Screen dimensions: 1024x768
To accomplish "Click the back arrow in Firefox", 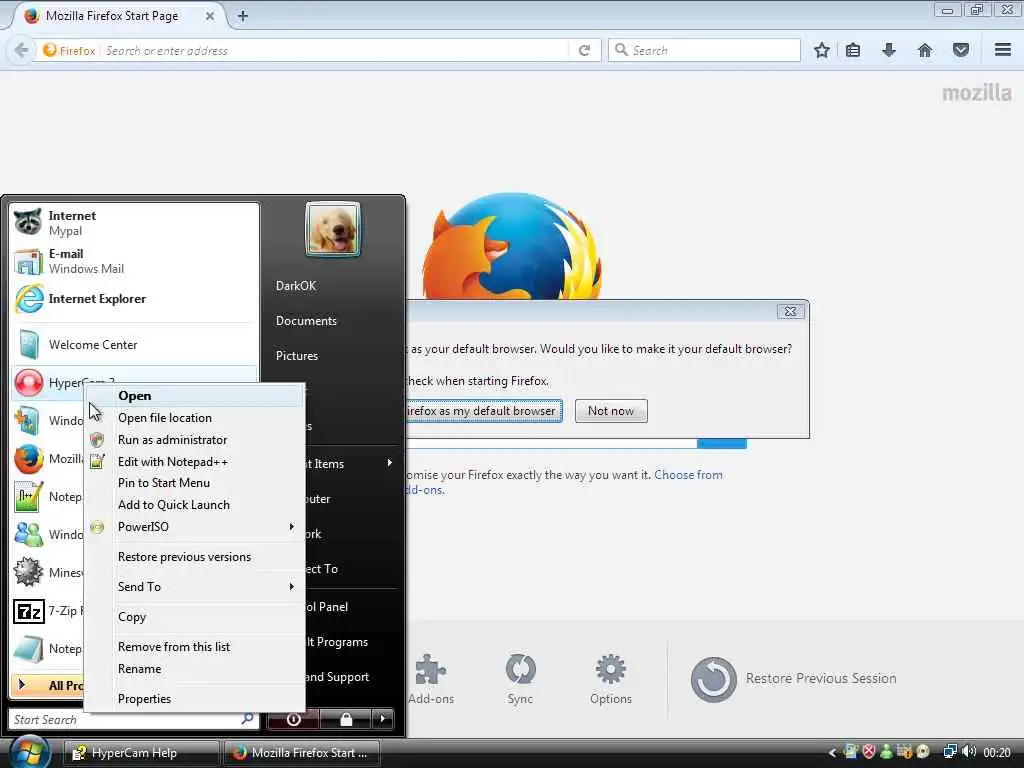I will (x=21, y=50).
